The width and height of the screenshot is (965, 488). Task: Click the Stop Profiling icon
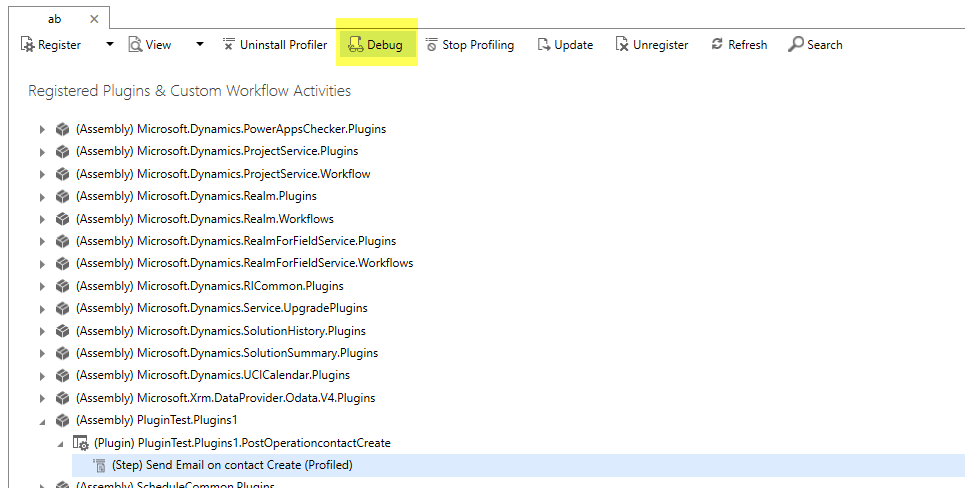(431, 44)
